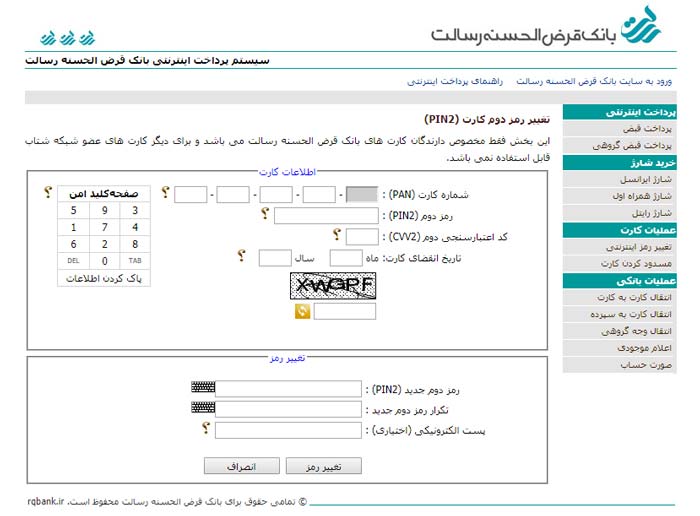Focus the CVV2 input field
The width and height of the screenshot is (700, 516).
(x=362, y=237)
